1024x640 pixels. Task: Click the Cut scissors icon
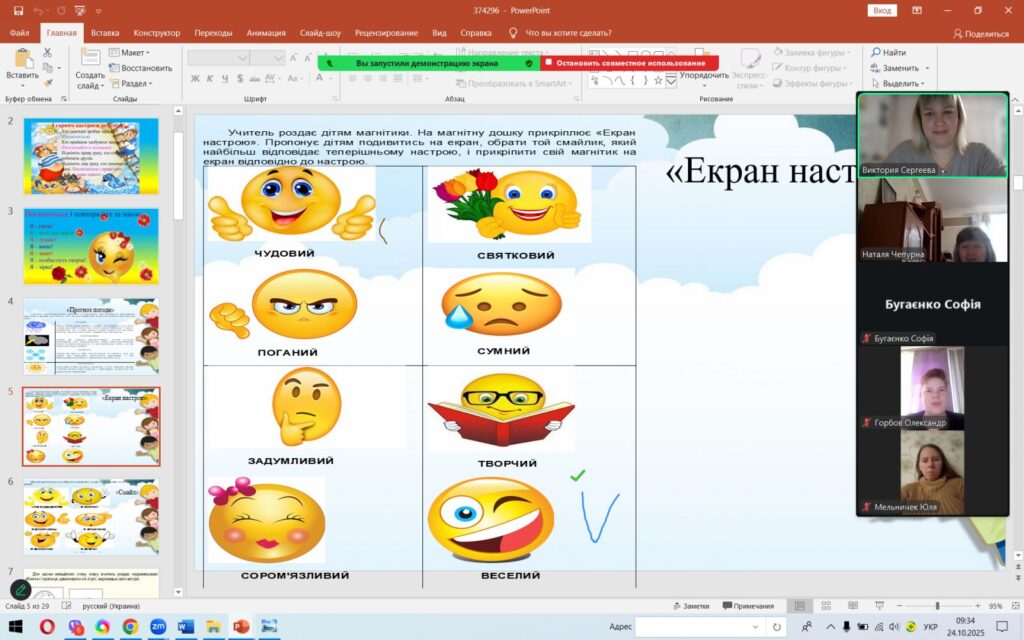47,52
